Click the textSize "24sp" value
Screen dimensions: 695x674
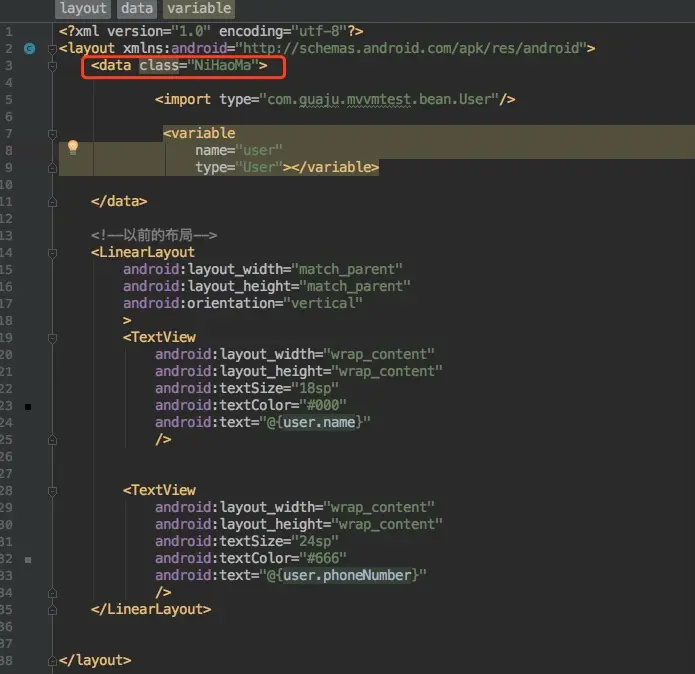tap(315, 541)
